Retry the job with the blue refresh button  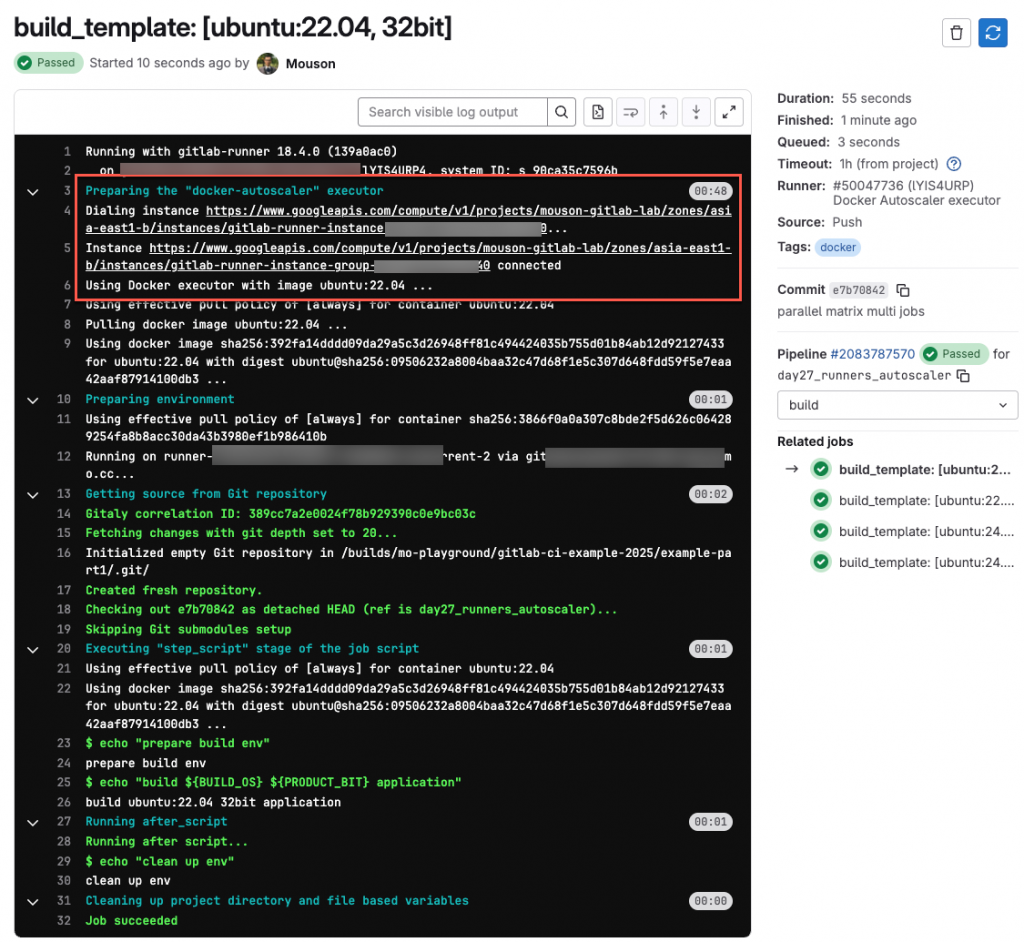(993, 33)
